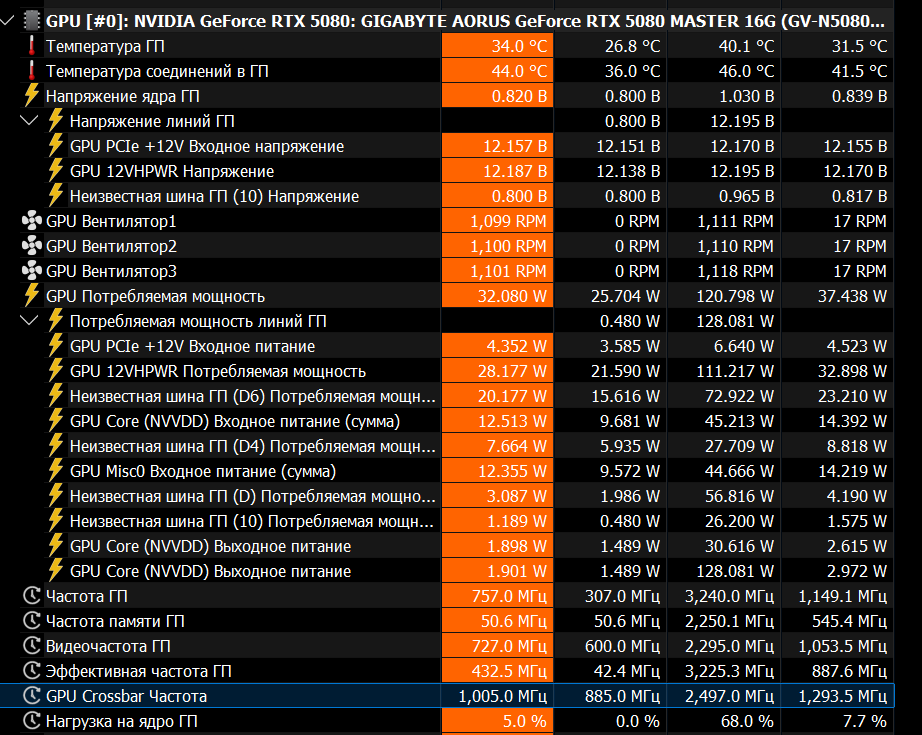This screenshot has height=735, width=922.
Task: Select the Нагрузка на ядро ГП row label
Action: click(122, 721)
